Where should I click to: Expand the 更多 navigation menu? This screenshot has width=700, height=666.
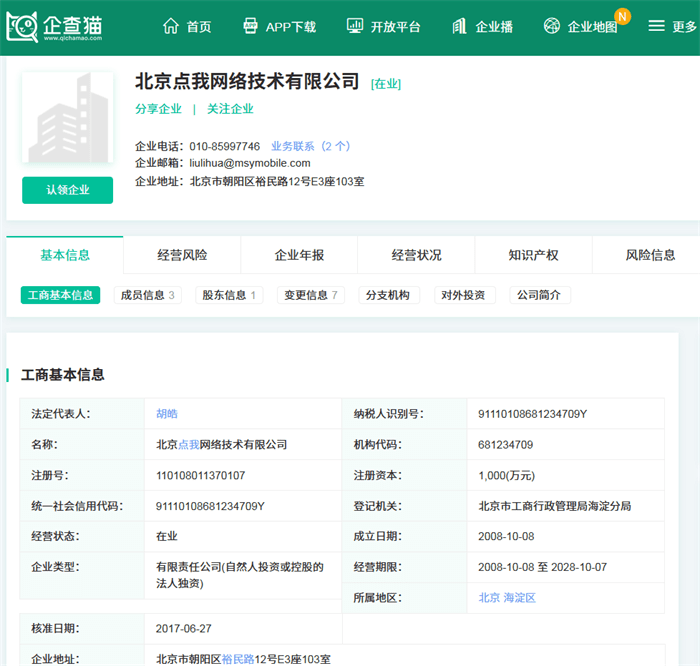tap(684, 27)
